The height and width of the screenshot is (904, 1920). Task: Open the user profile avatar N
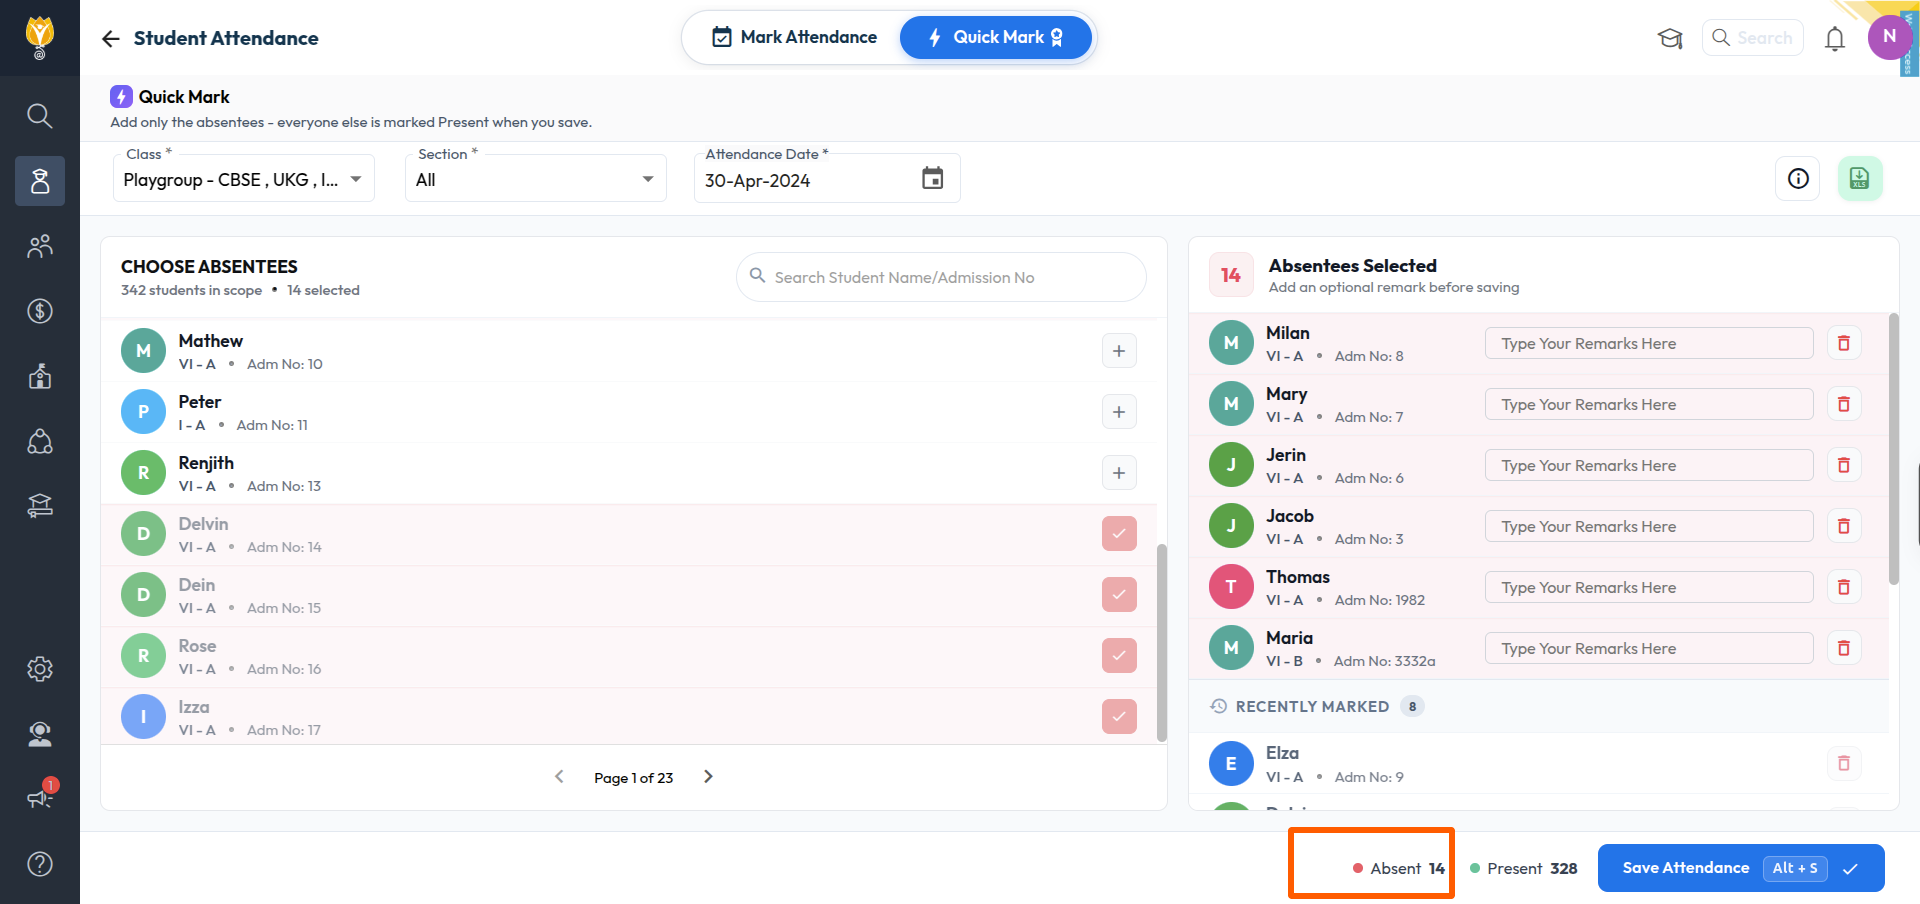[1889, 37]
